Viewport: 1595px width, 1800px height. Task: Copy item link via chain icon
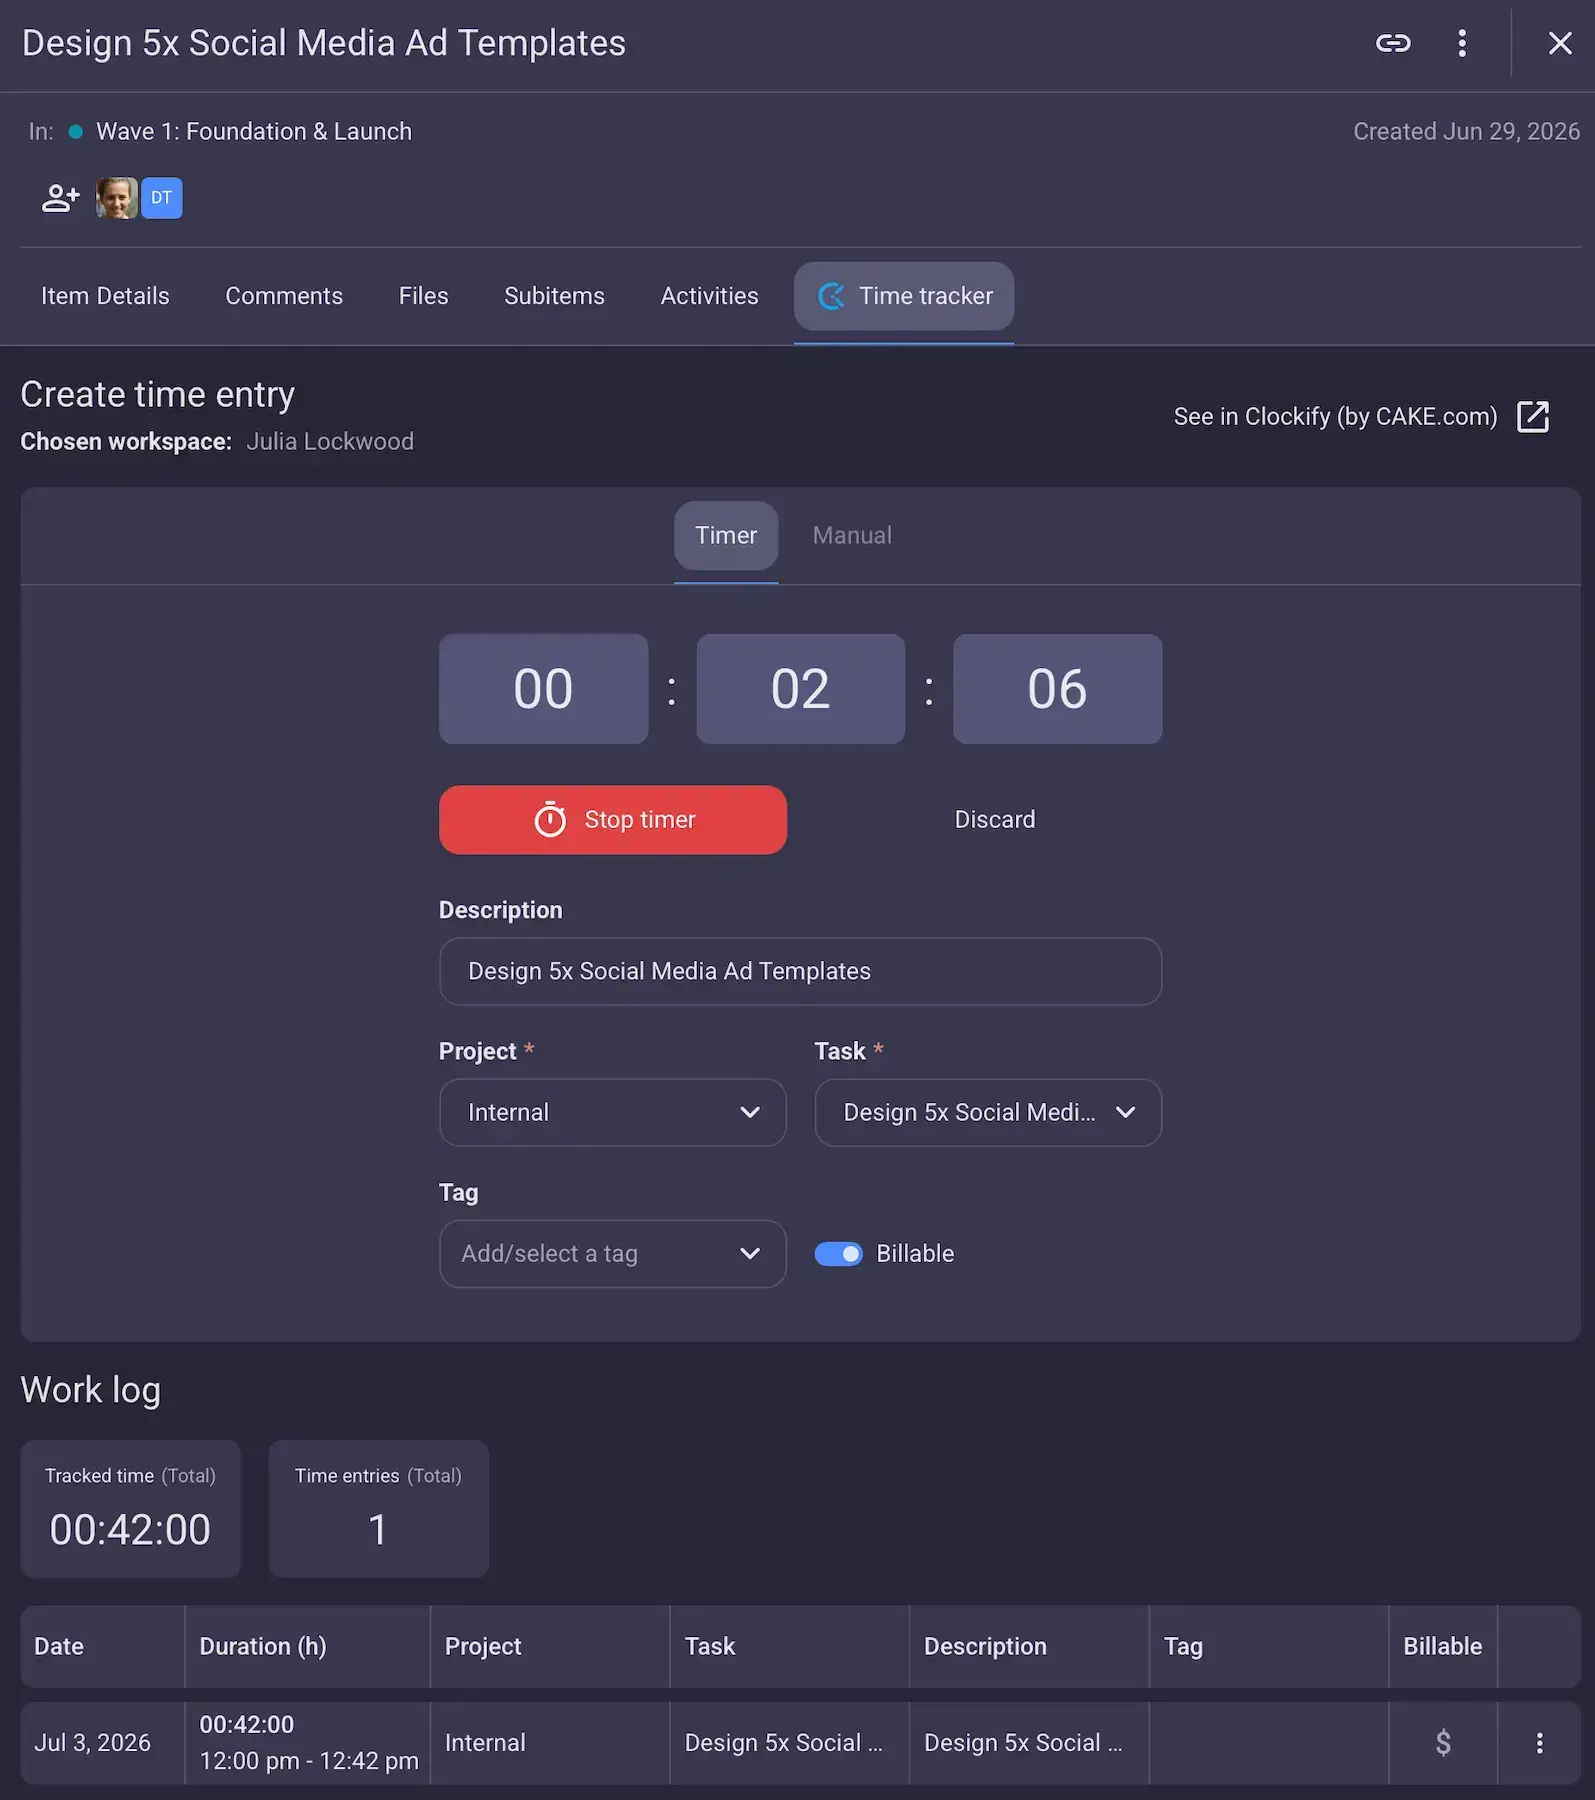click(x=1393, y=43)
